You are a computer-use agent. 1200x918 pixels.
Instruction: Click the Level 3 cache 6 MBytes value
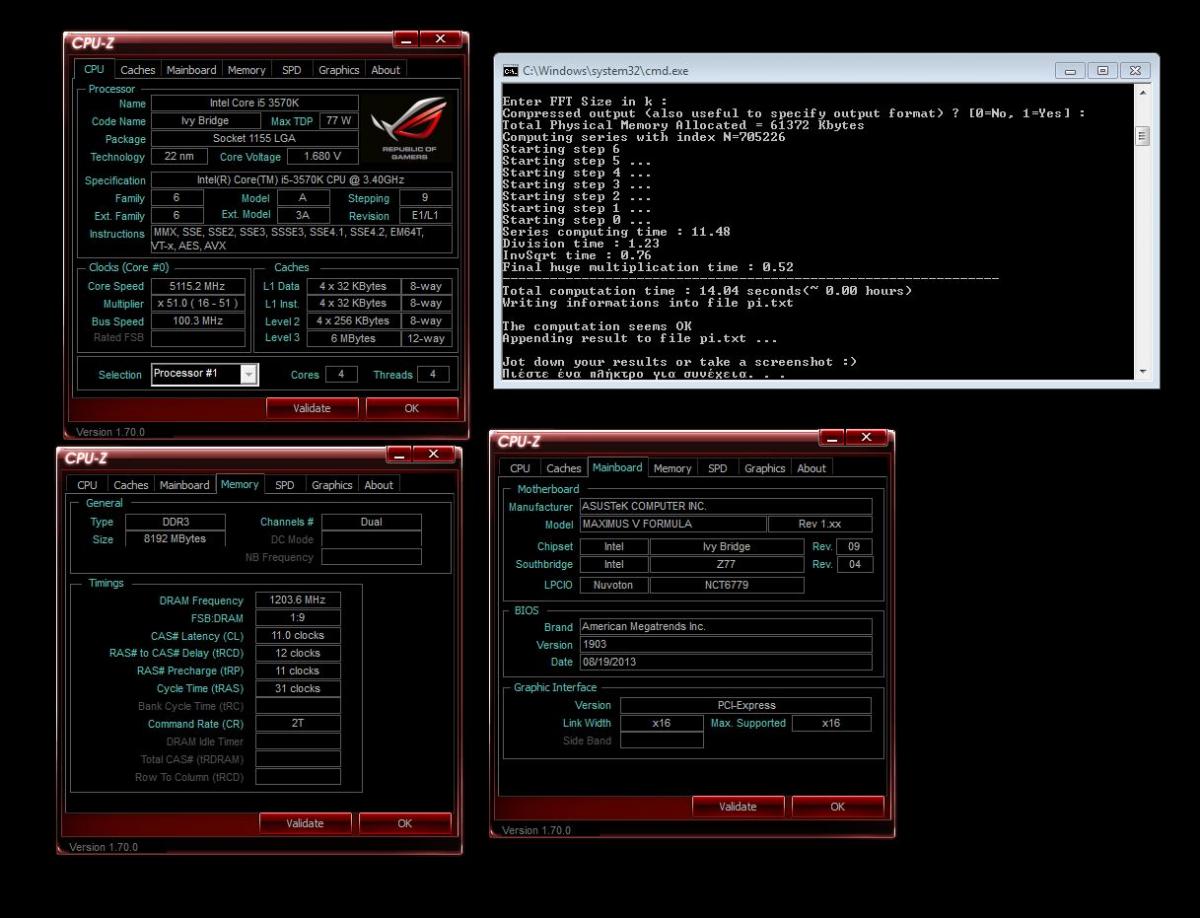354,338
